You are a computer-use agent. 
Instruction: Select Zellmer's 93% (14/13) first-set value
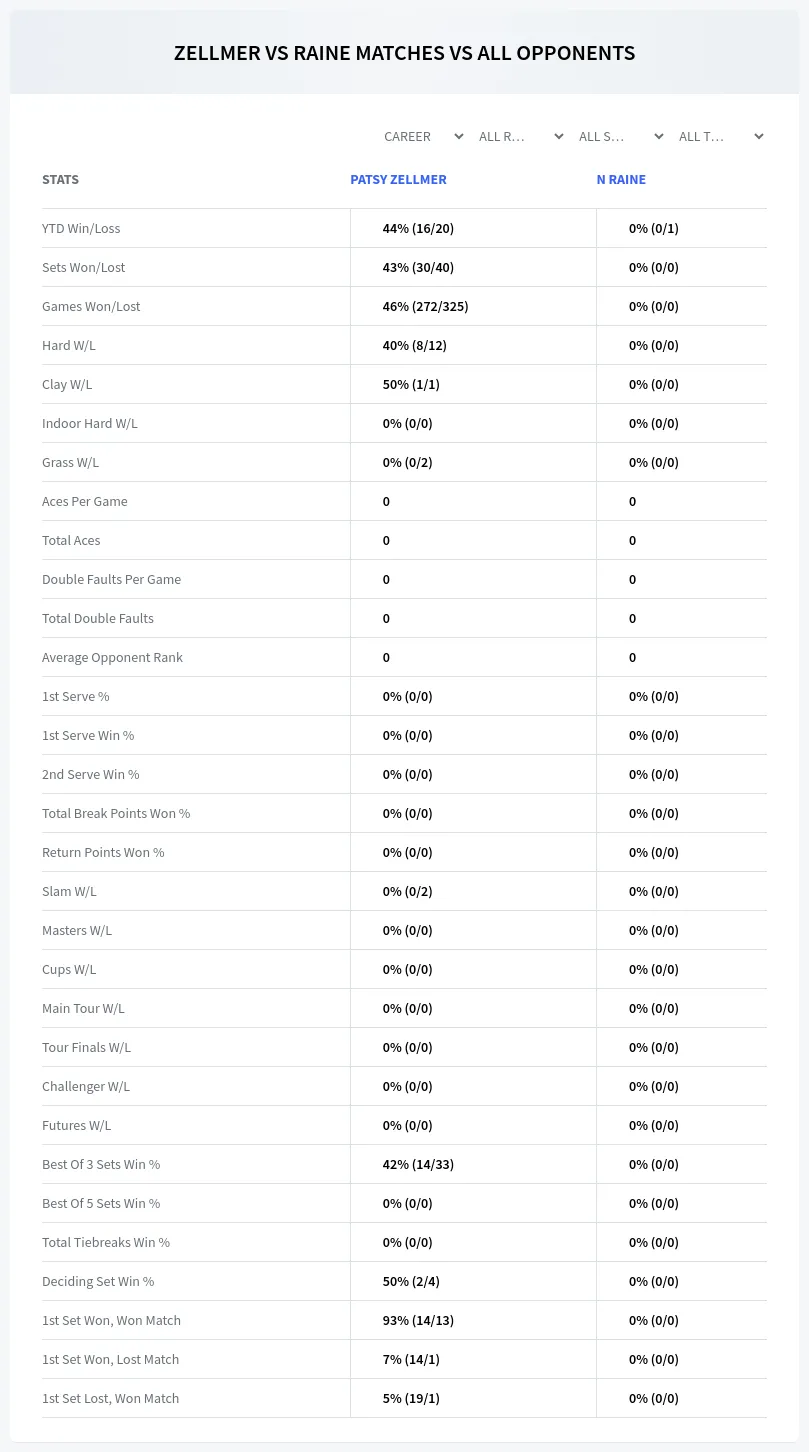pyautogui.click(x=418, y=1320)
